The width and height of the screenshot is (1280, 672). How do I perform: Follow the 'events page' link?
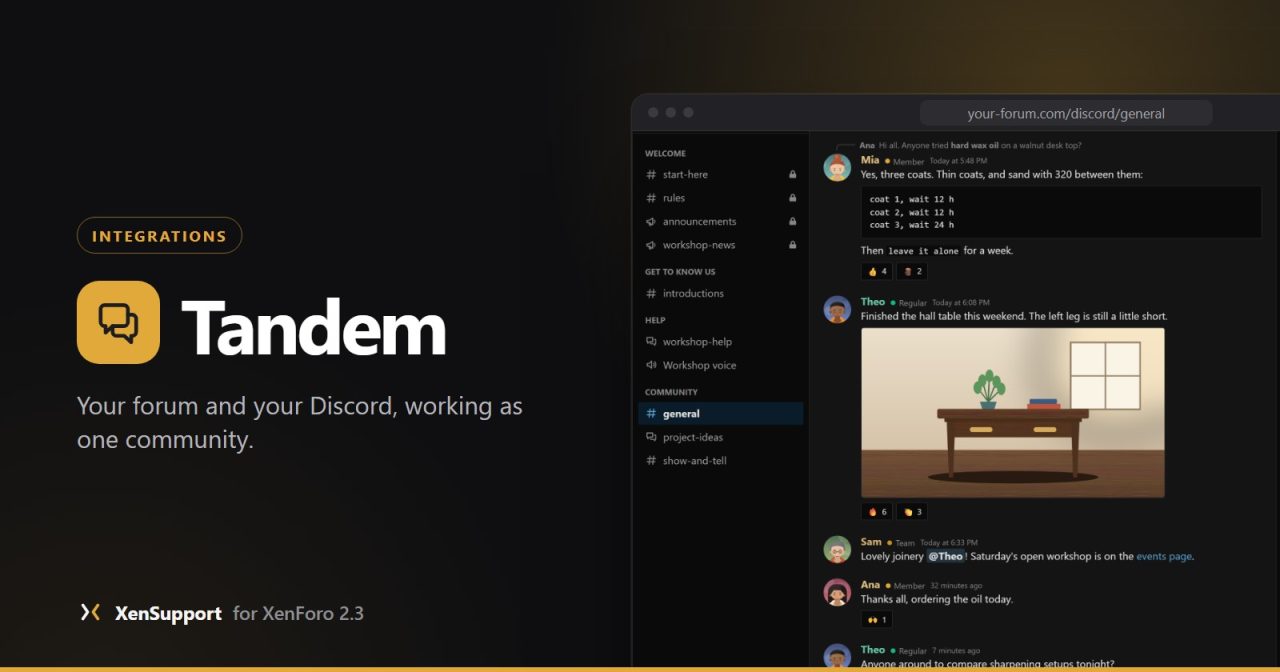click(x=1164, y=556)
